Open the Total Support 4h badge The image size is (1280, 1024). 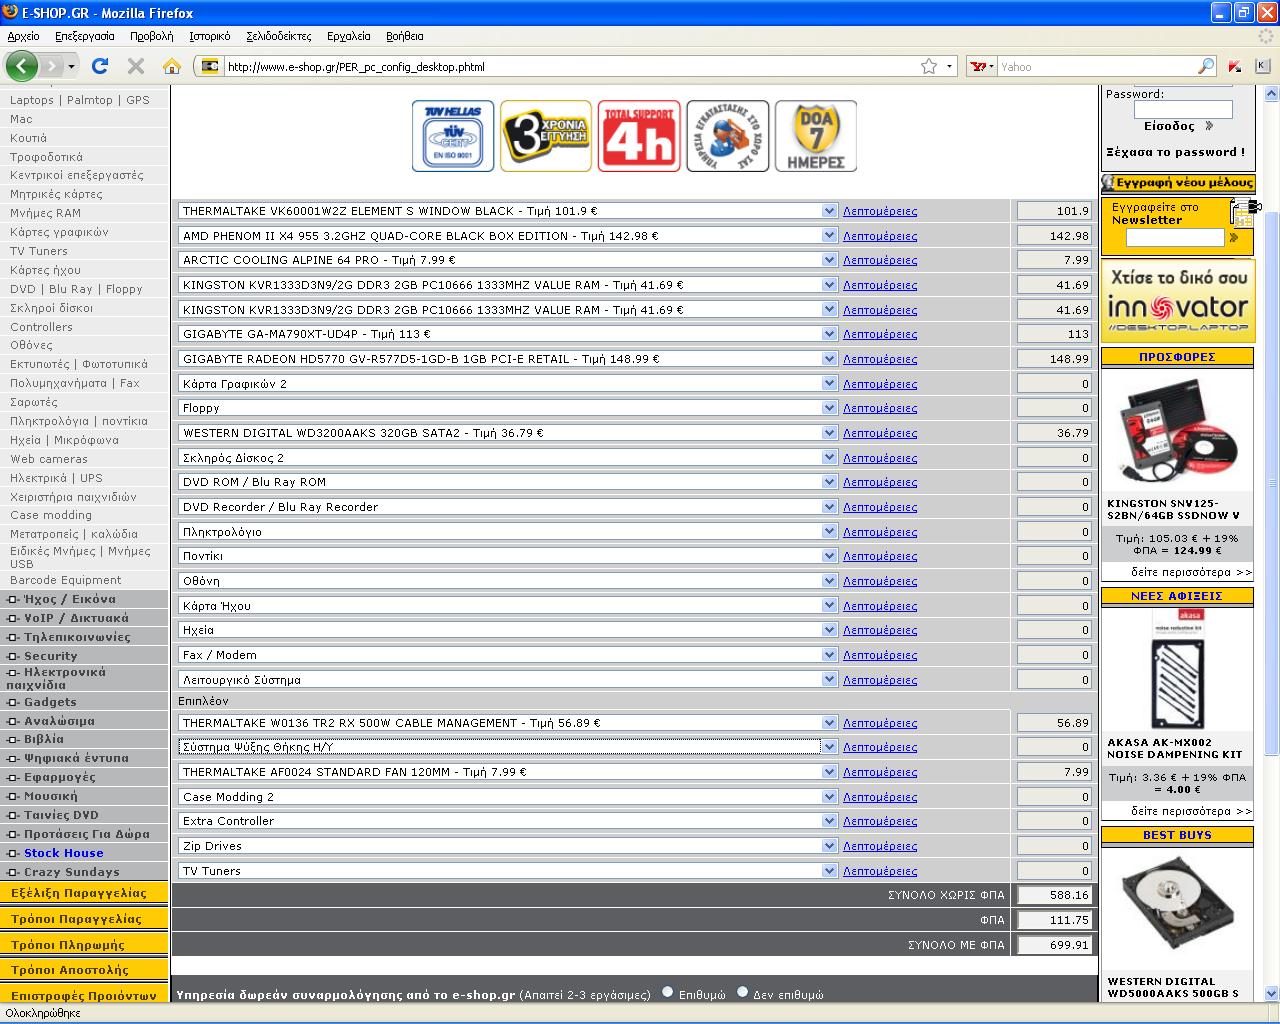[x=638, y=136]
